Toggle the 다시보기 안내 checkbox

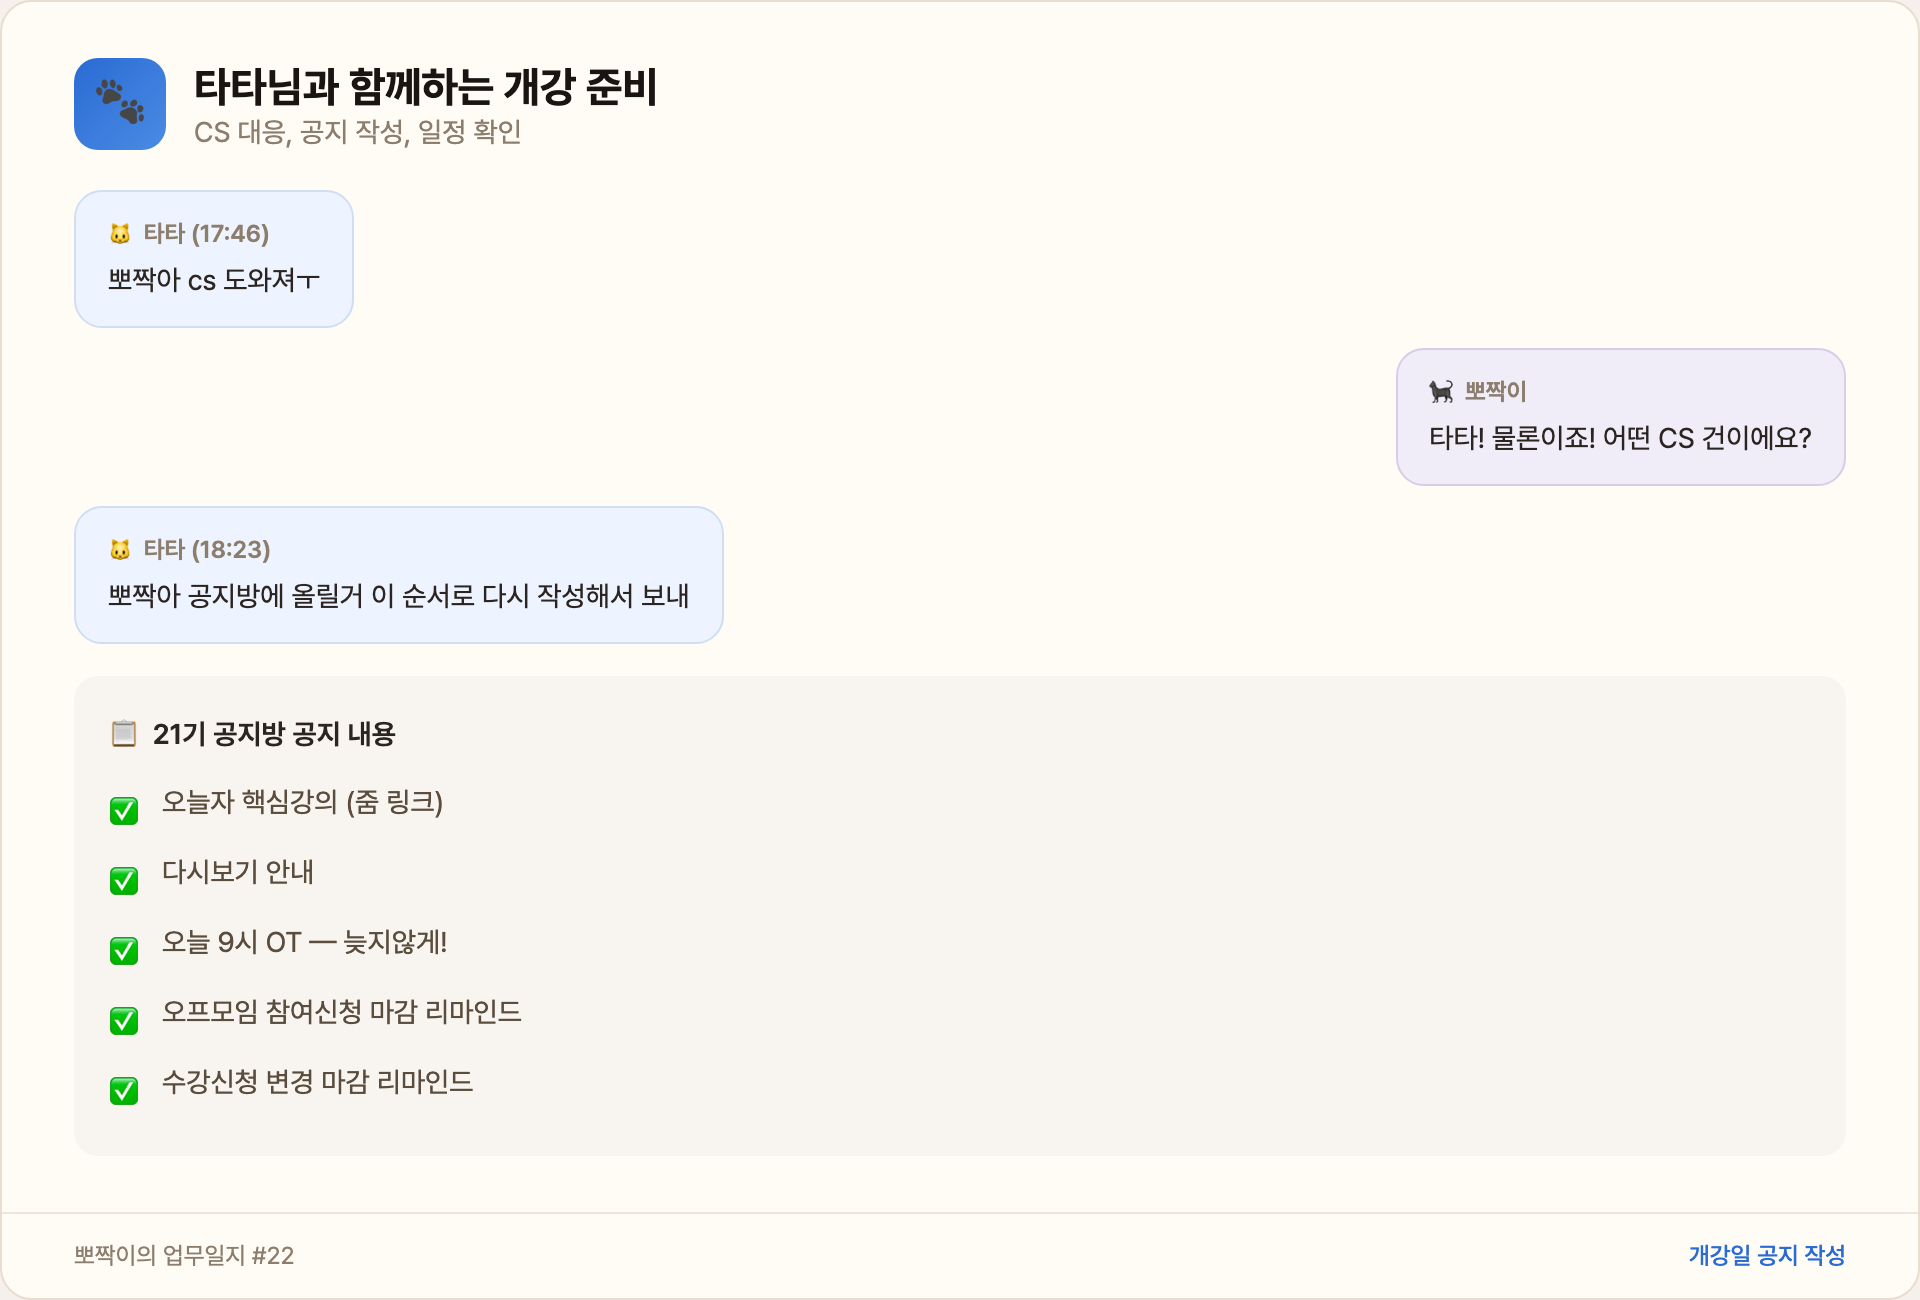coord(124,881)
